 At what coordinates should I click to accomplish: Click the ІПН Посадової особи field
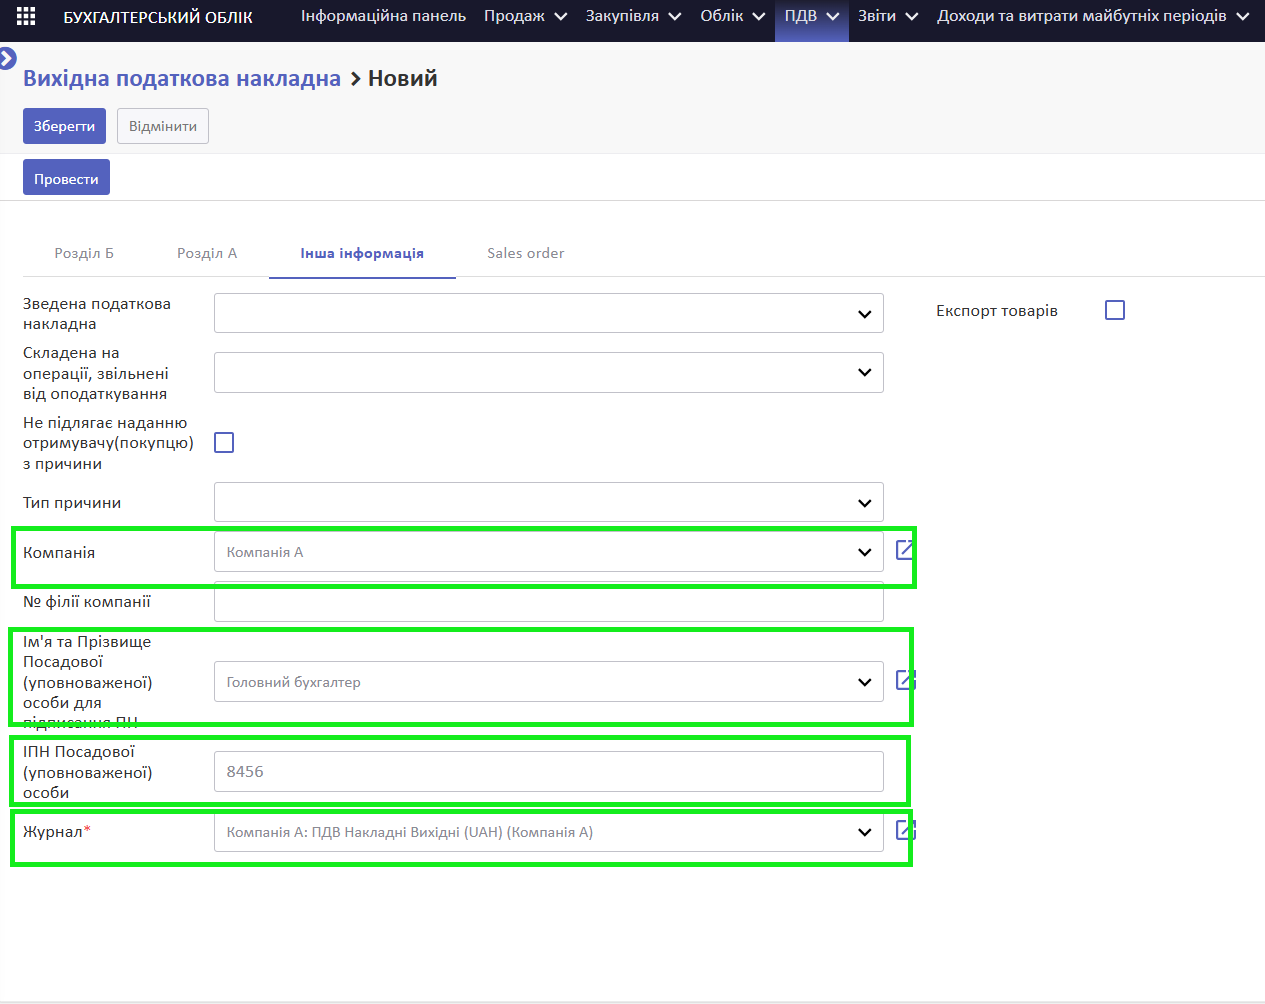[x=549, y=772]
